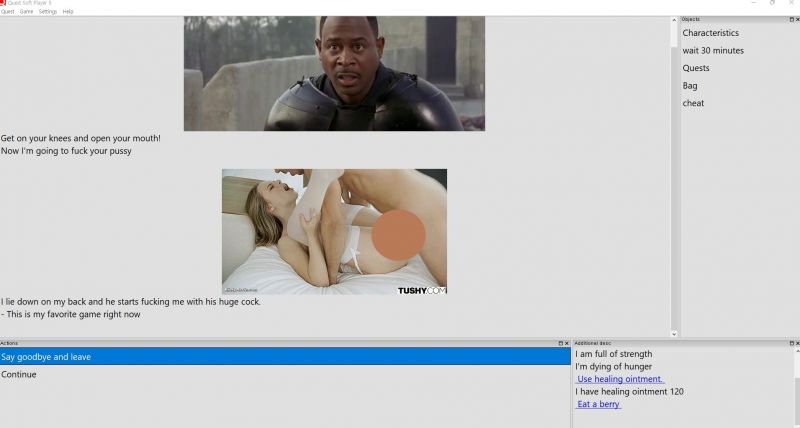Image resolution: width=800 pixels, height=428 pixels.
Task: Click the 'I have healing ointment 120' text
Action: [630, 391]
